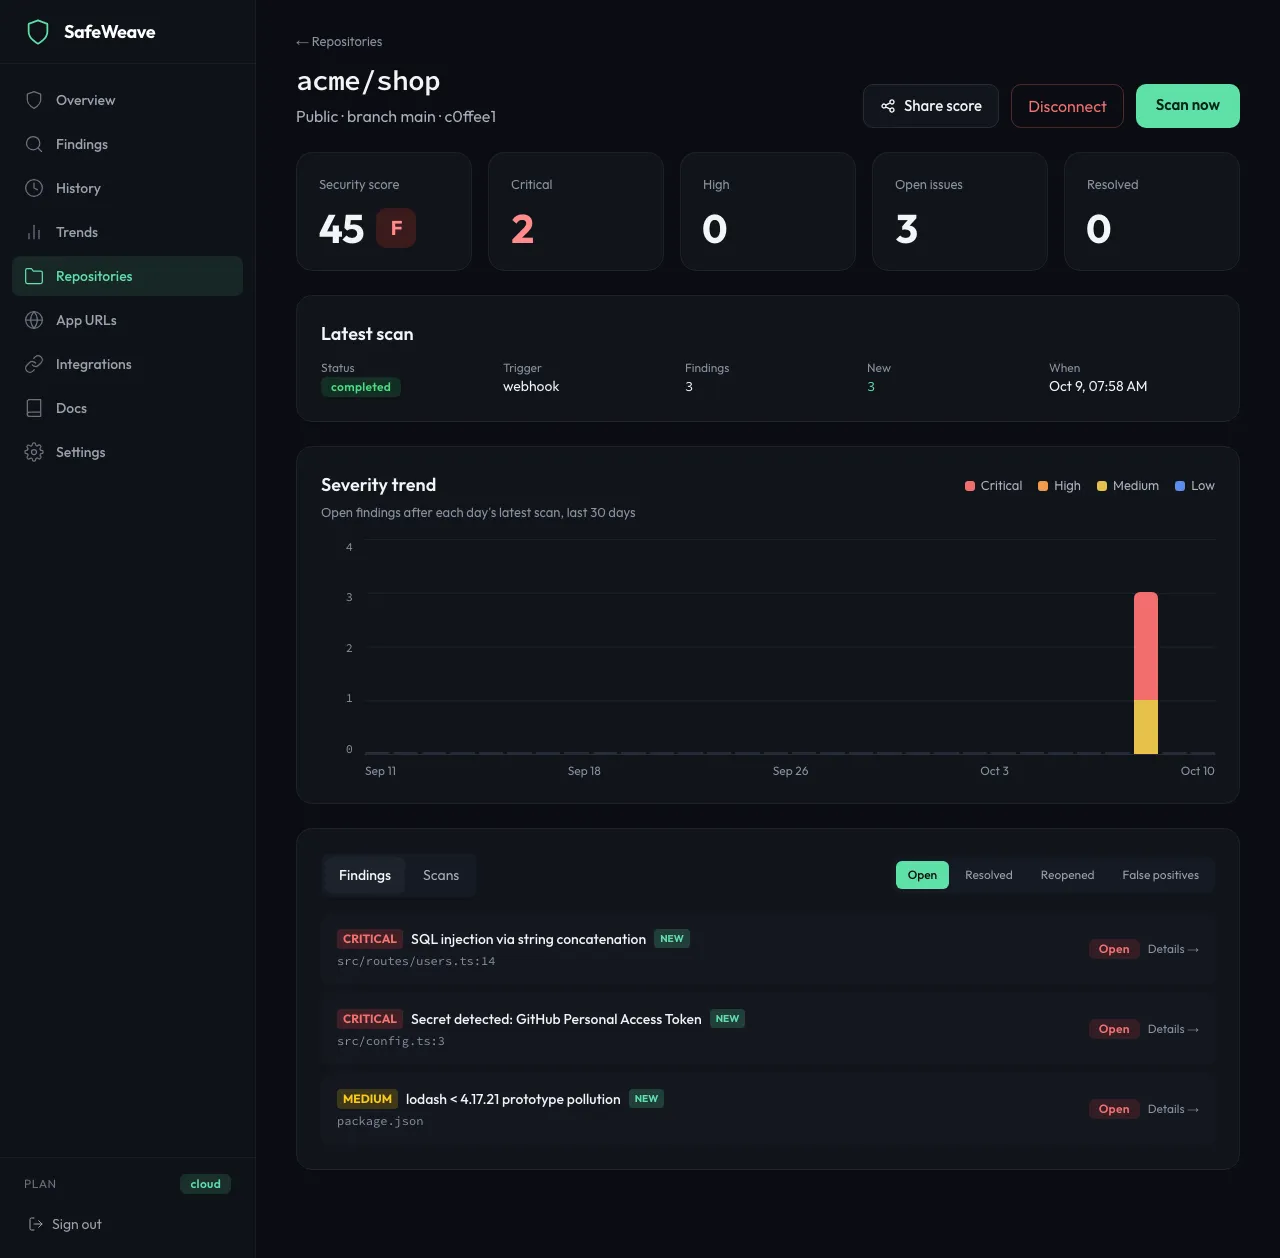Click the Critical legend color swatch
Viewport: 1280px width, 1258px height.
click(x=970, y=486)
